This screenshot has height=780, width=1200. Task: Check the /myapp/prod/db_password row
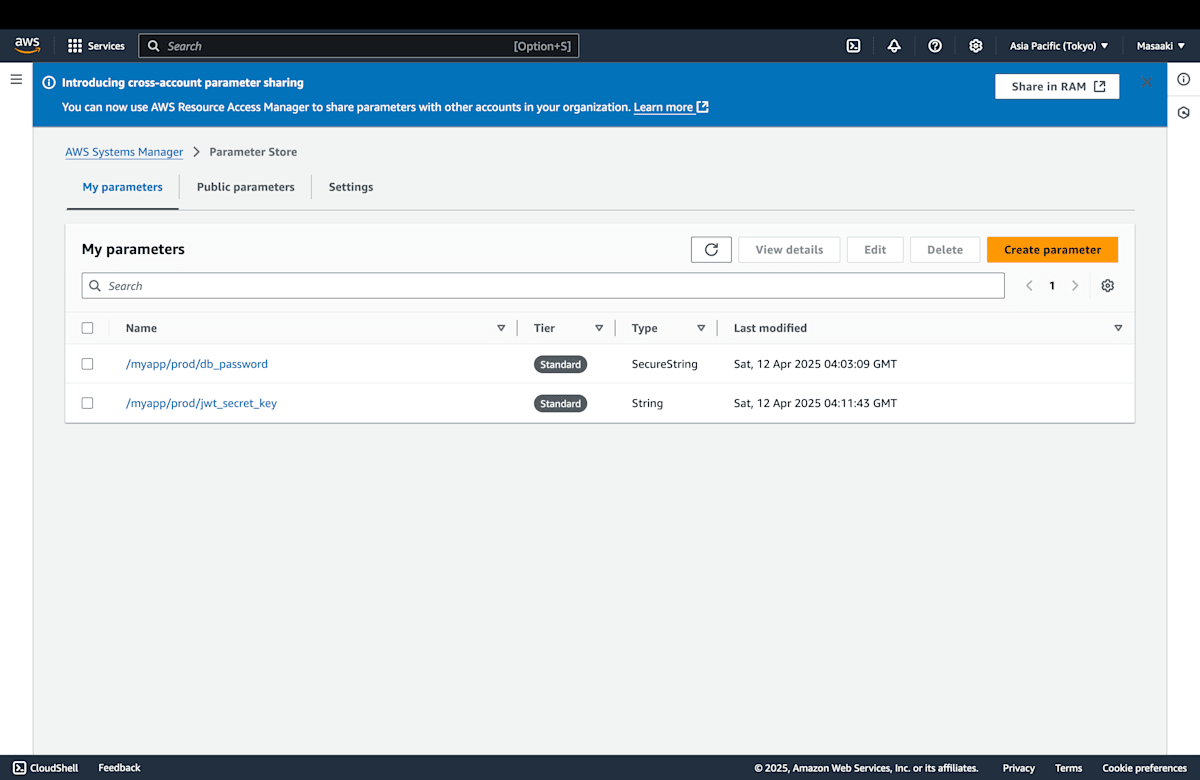(87, 364)
